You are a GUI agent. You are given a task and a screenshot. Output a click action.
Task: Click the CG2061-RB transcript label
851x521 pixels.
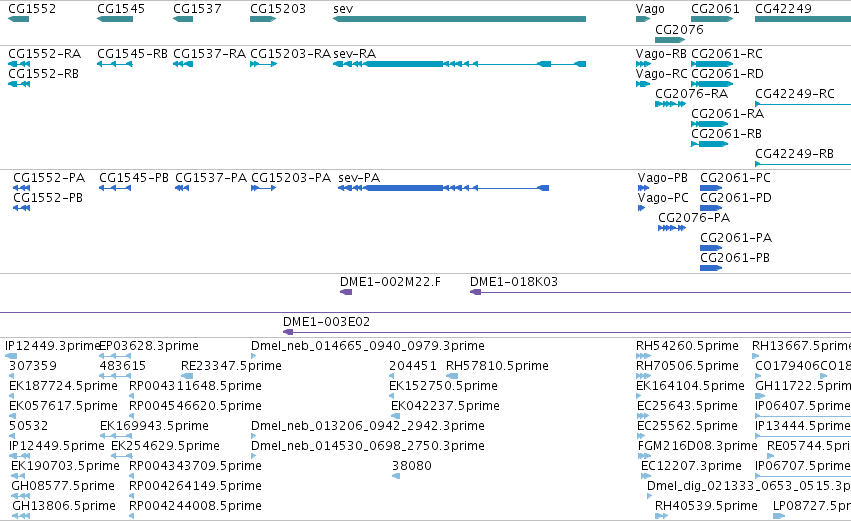click(x=726, y=134)
